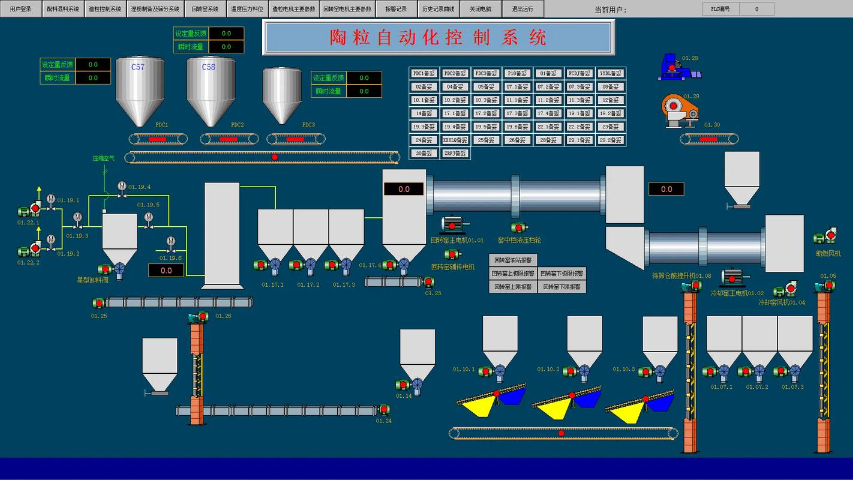Click the fan motor labeled 01.22.2
This screenshot has width=853, height=480.
point(30,250)
